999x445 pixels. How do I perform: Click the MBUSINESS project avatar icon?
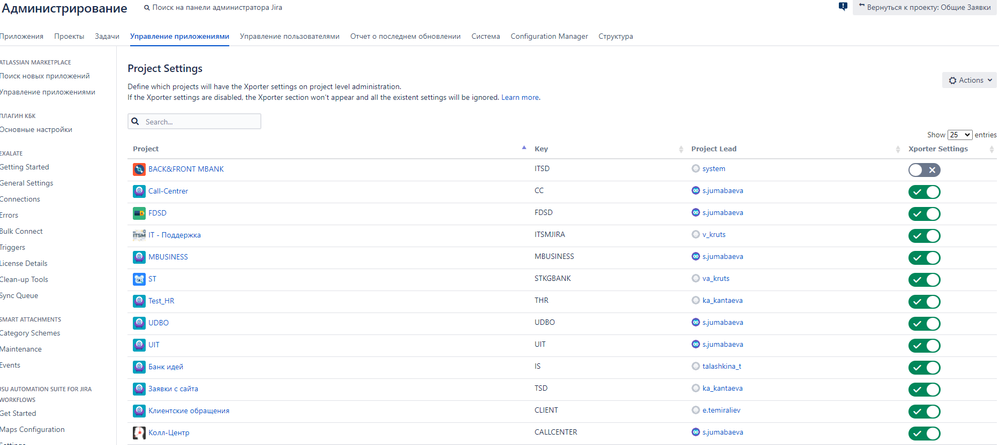(139, 257)
